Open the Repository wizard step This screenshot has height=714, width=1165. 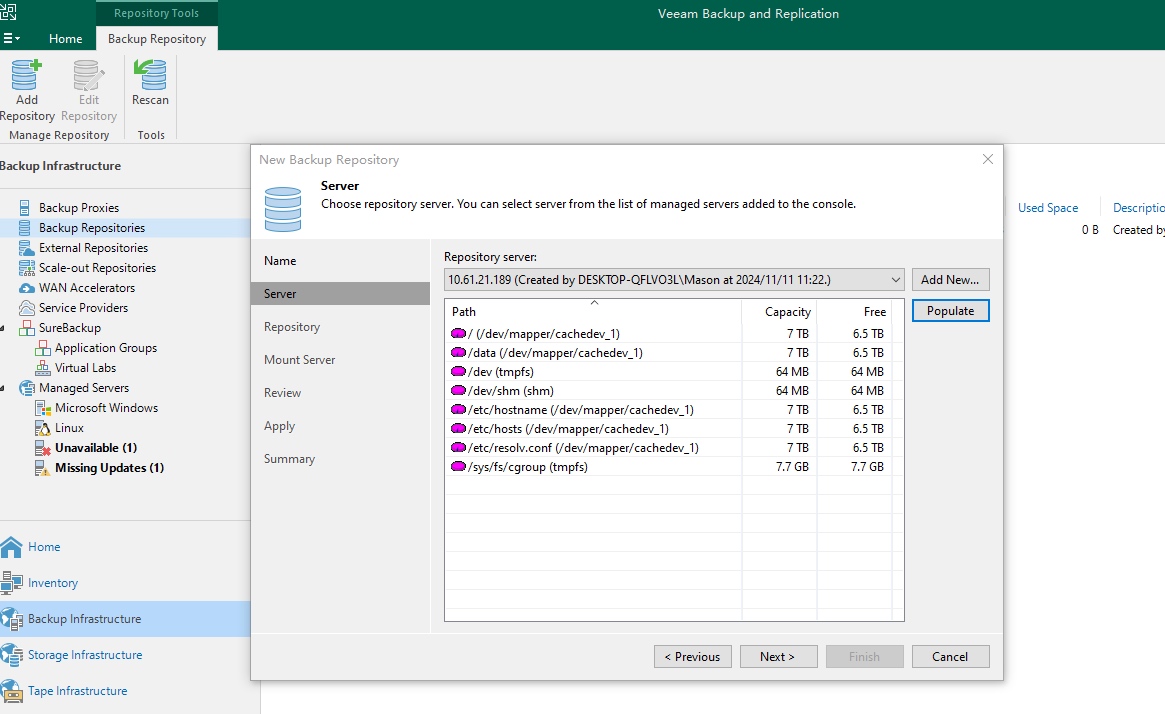coord(292,327)
